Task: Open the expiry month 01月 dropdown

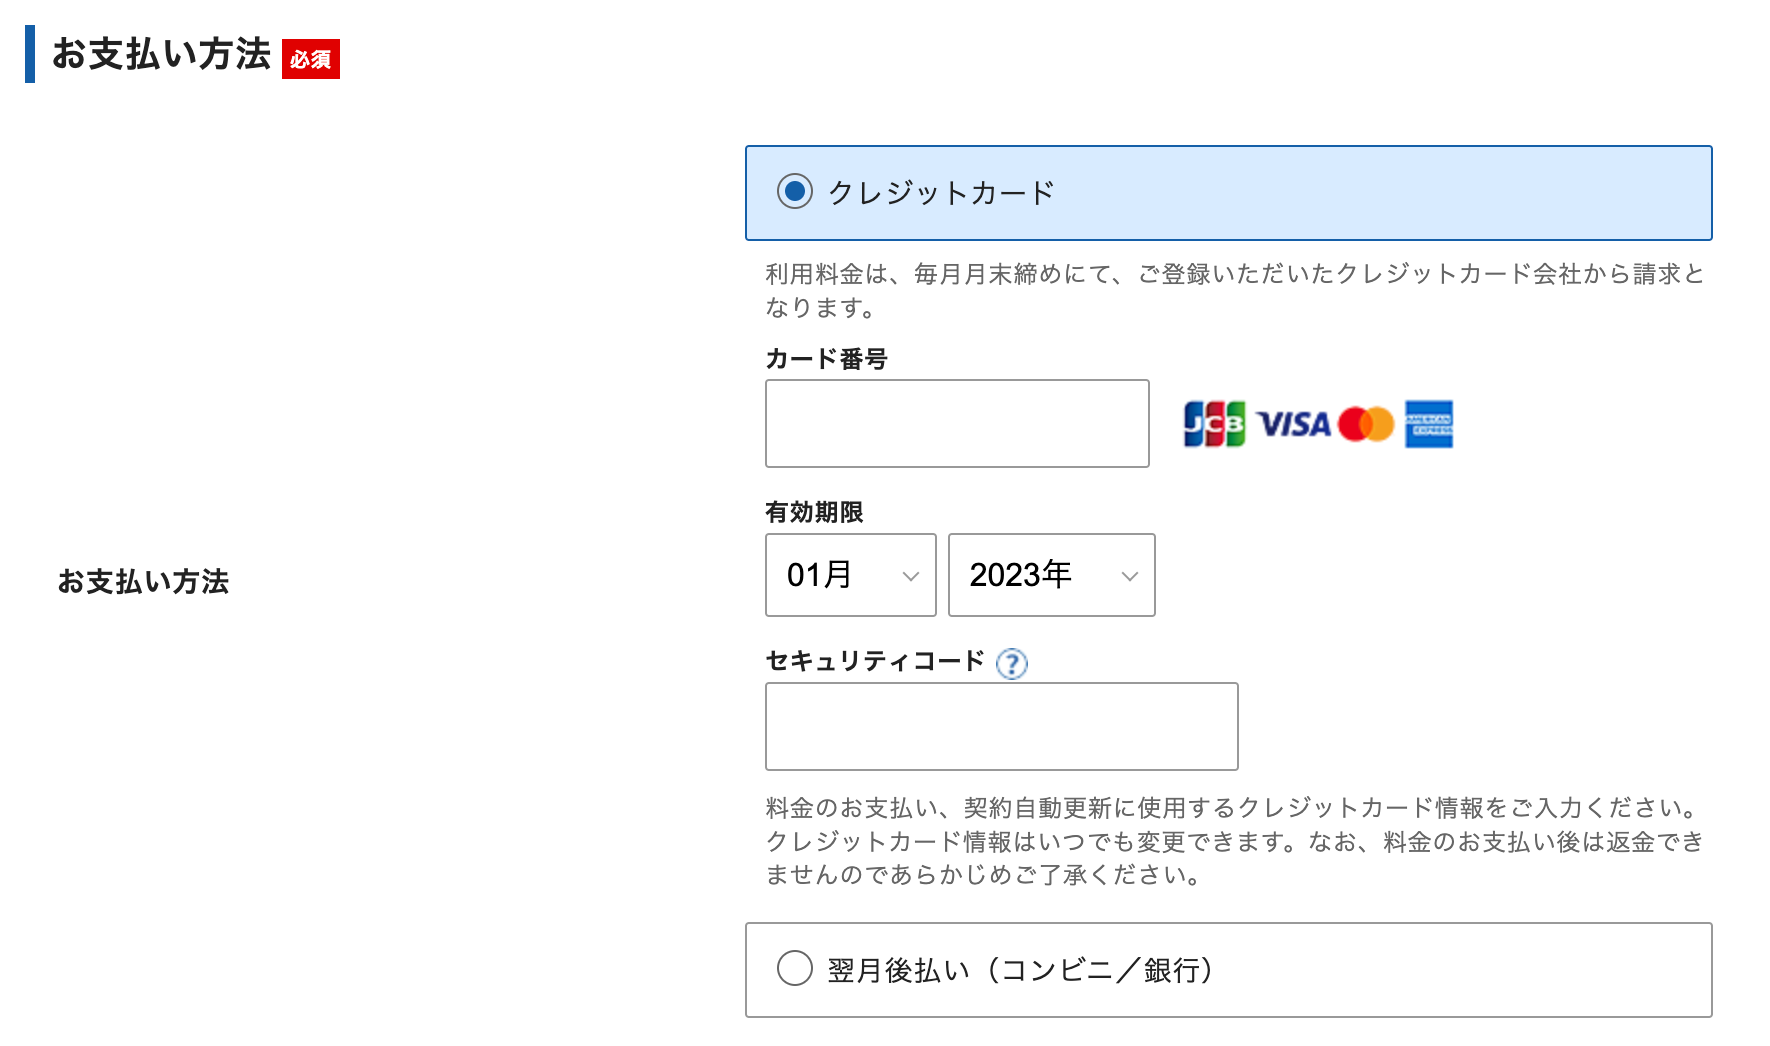Action: (851, 575)
